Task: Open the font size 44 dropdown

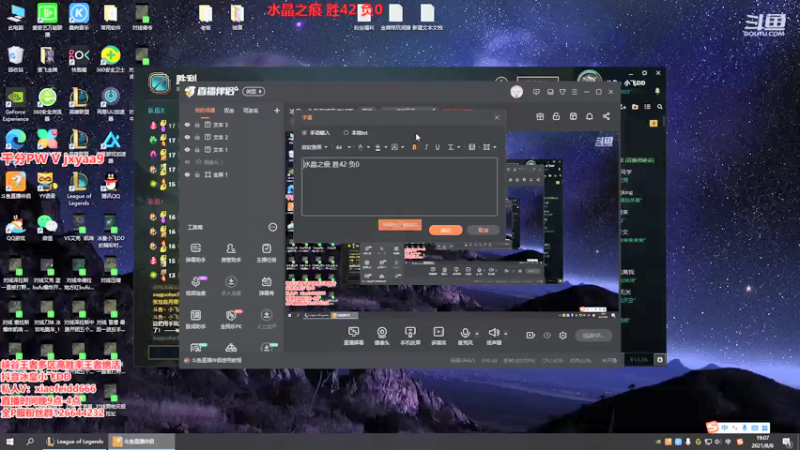Action: 343,147
